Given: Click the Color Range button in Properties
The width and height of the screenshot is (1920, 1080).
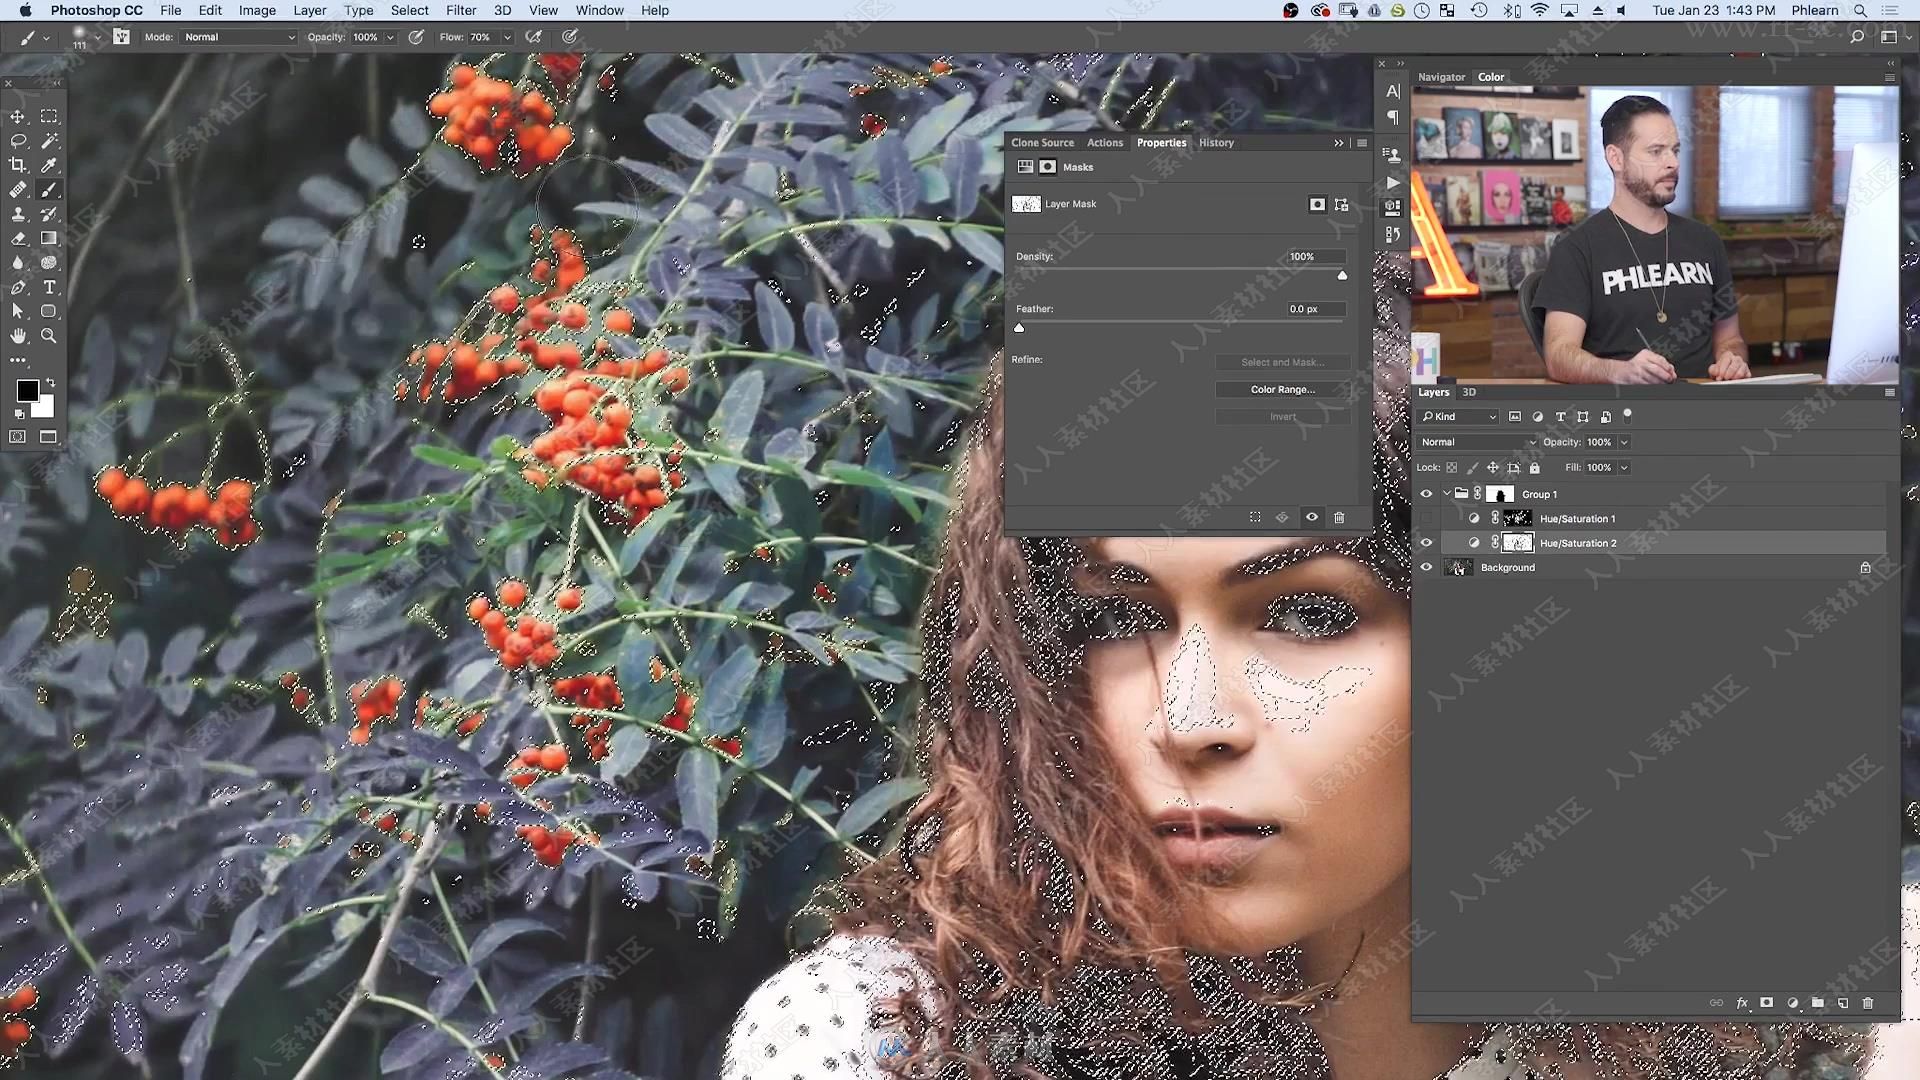Looking at the screenshot, I should point(1278,388).
